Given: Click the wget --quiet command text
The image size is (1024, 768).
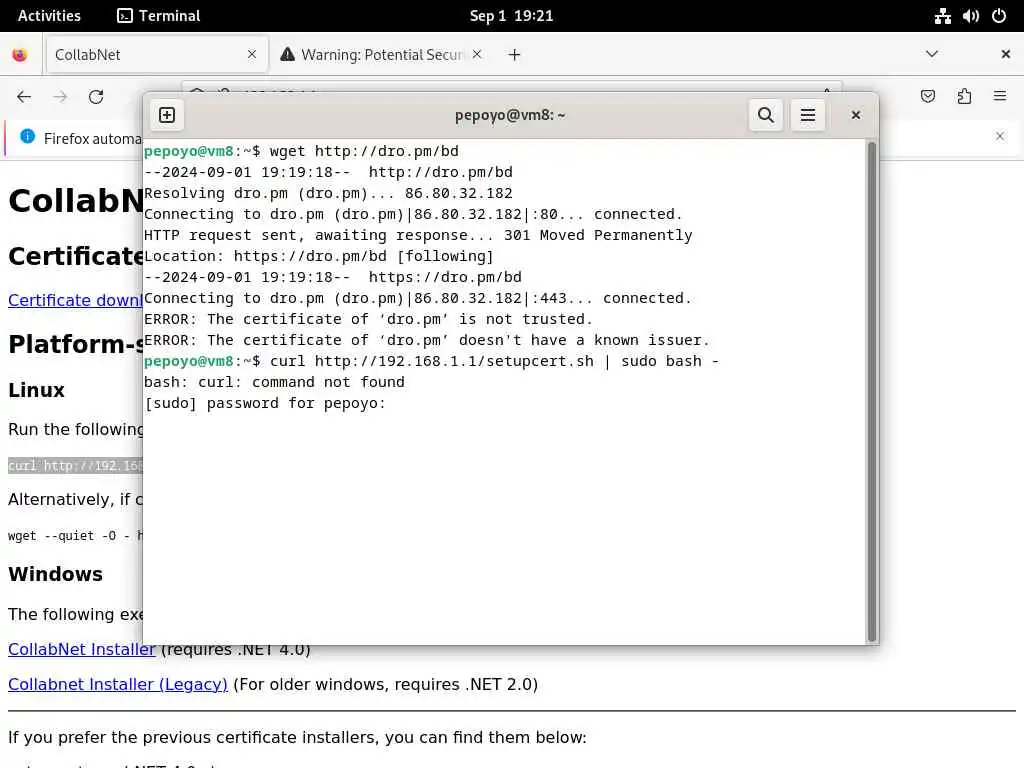Looking at the screenshot, I should pos(75,536).
